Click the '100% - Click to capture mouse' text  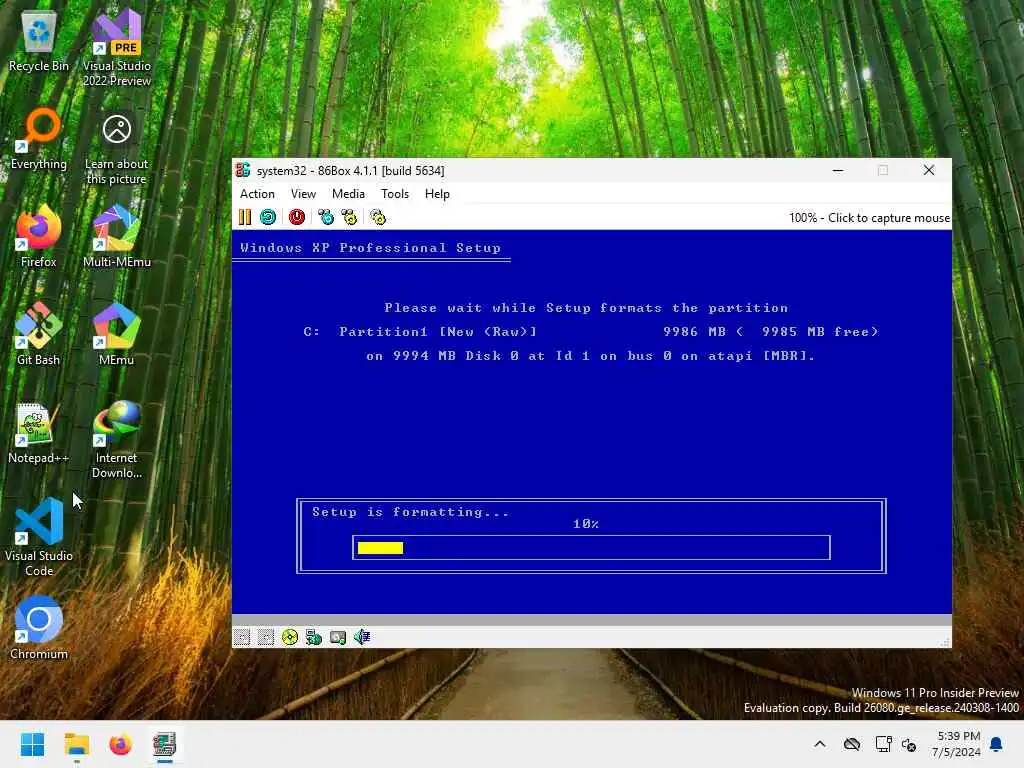click(869, 218)
